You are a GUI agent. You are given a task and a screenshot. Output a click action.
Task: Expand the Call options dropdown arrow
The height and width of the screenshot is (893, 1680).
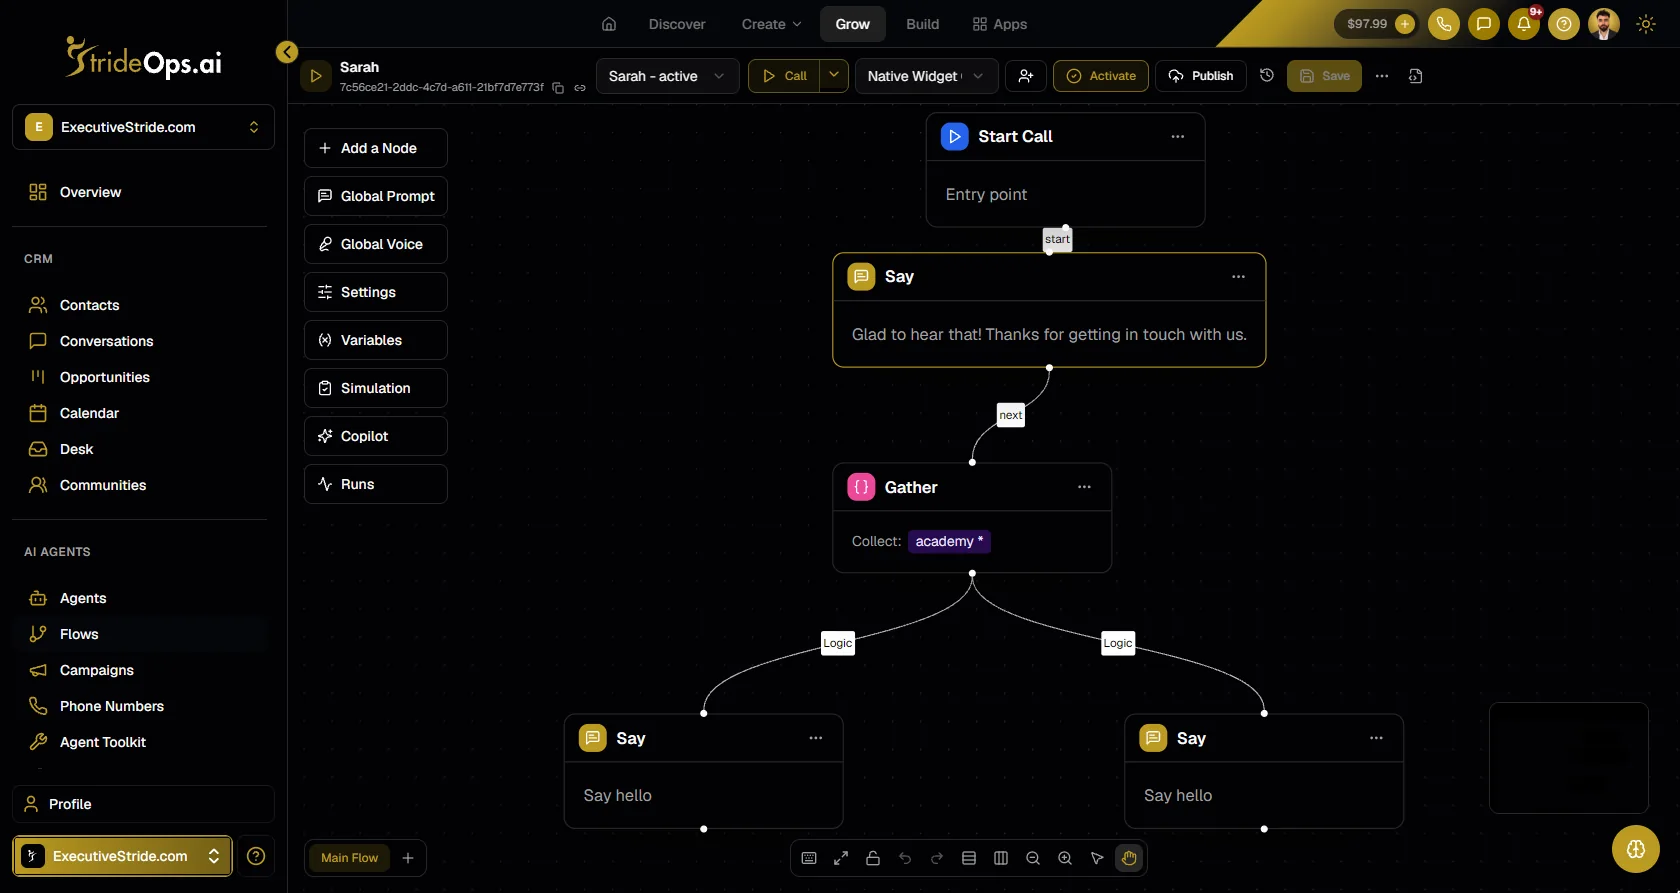834,76
